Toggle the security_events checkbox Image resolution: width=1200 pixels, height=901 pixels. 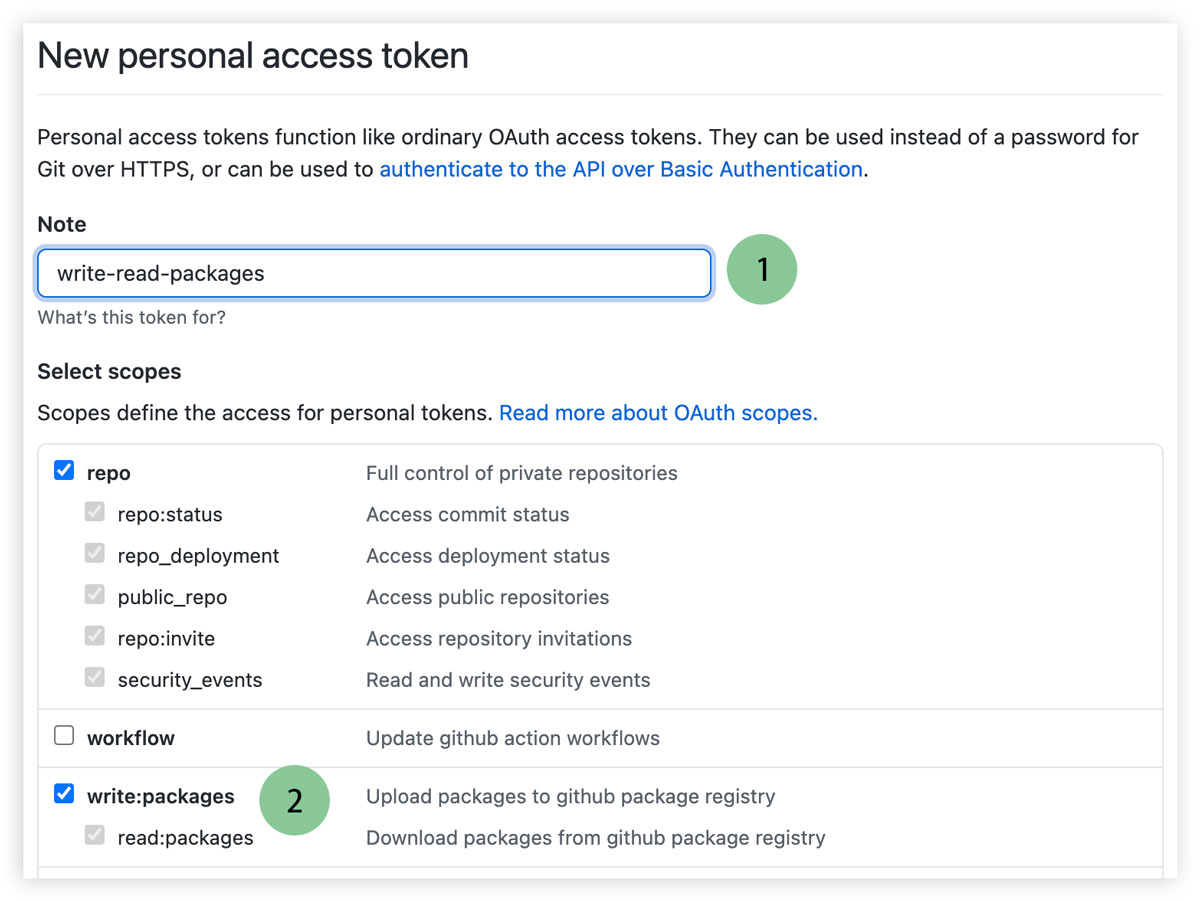(x=95, y=678)
